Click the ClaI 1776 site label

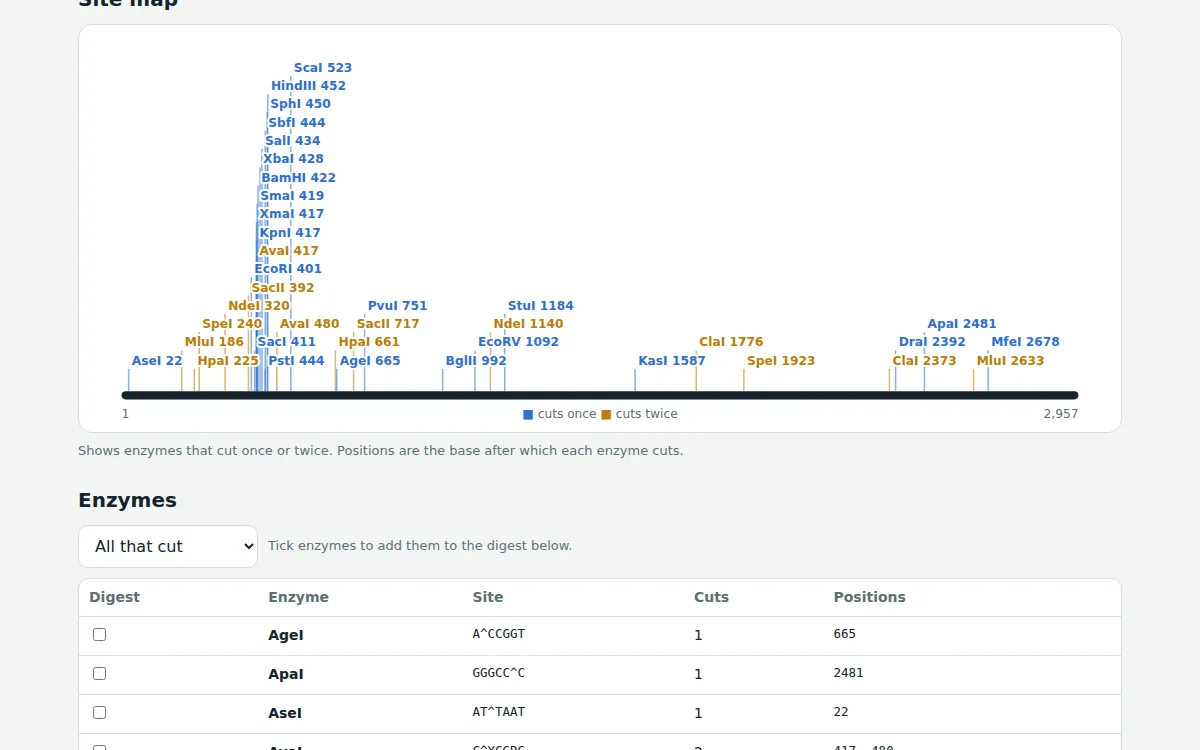pos(731,342)
